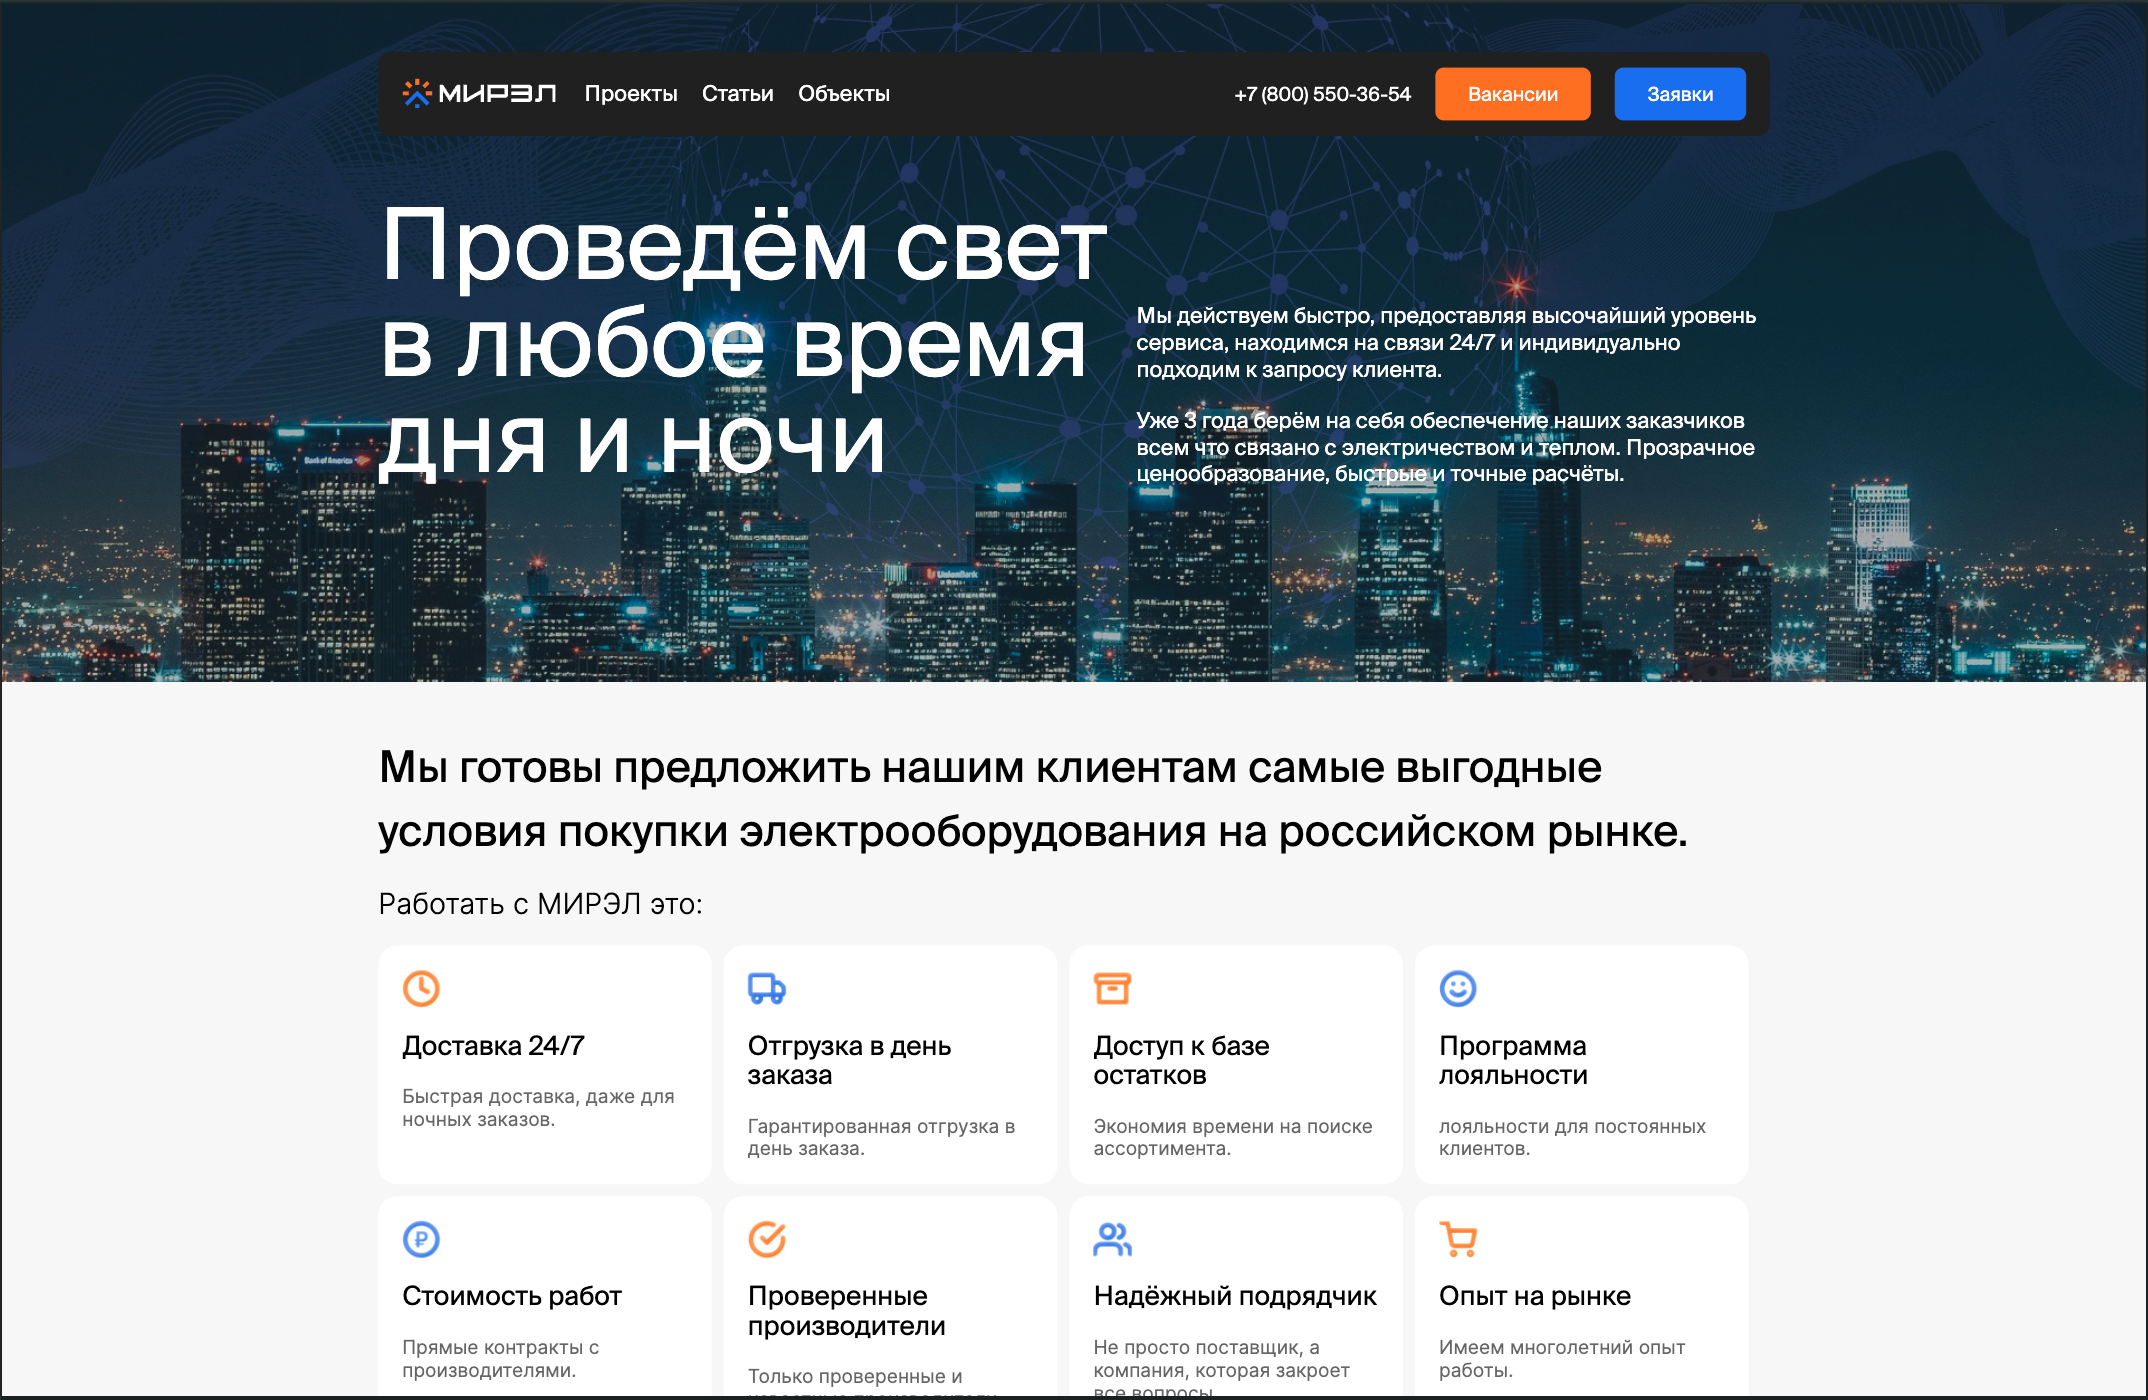Call the +7 (800) 550-36-54 phone number

coord(1322,94)
